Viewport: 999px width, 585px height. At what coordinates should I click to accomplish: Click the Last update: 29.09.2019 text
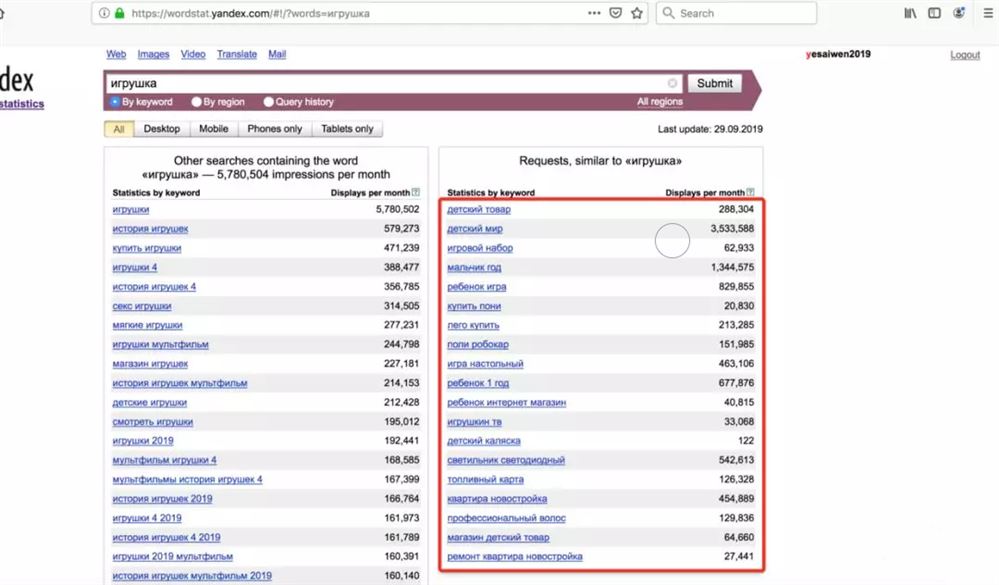coord(710,129)
